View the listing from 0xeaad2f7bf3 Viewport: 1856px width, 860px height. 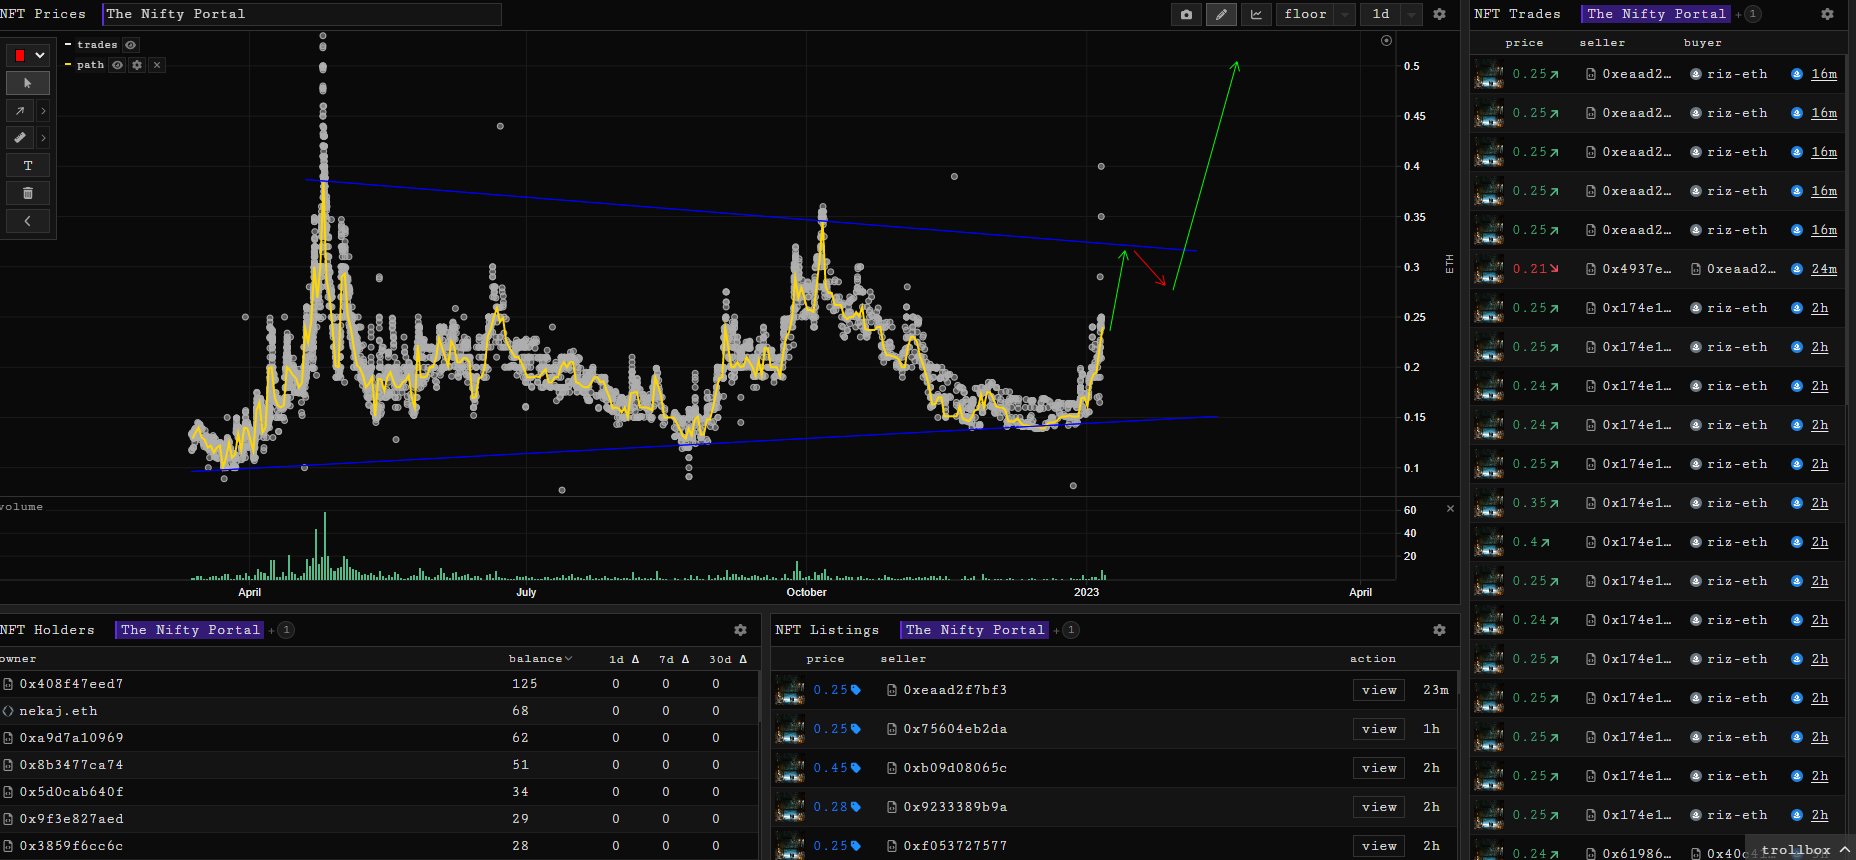[1379, 690]
